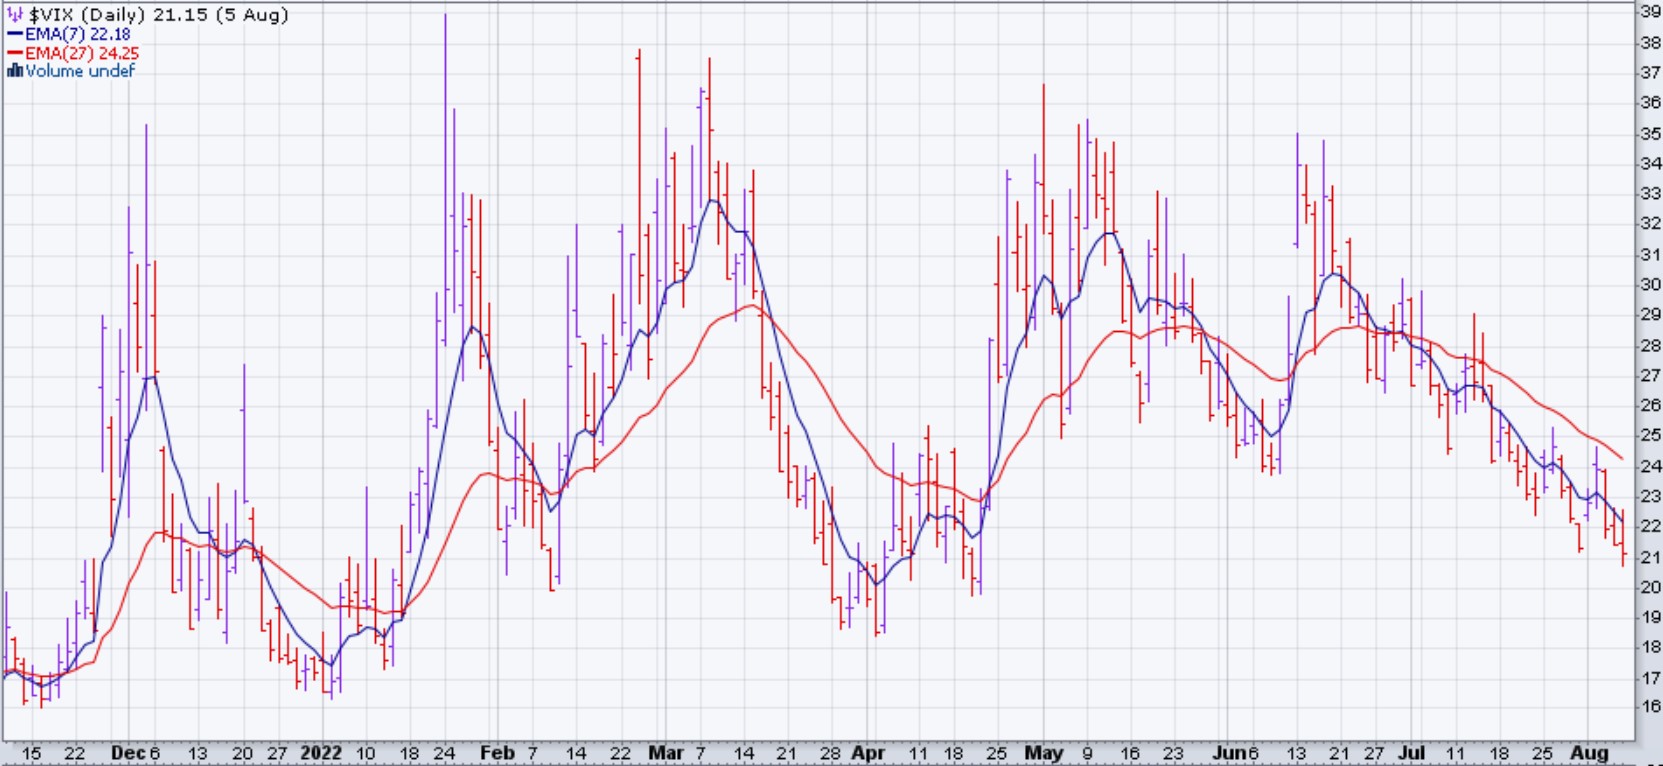This screenshot has width=1663, height=766.
Task: Click the Volume bars icon in legend
Action: click(15, 71)
